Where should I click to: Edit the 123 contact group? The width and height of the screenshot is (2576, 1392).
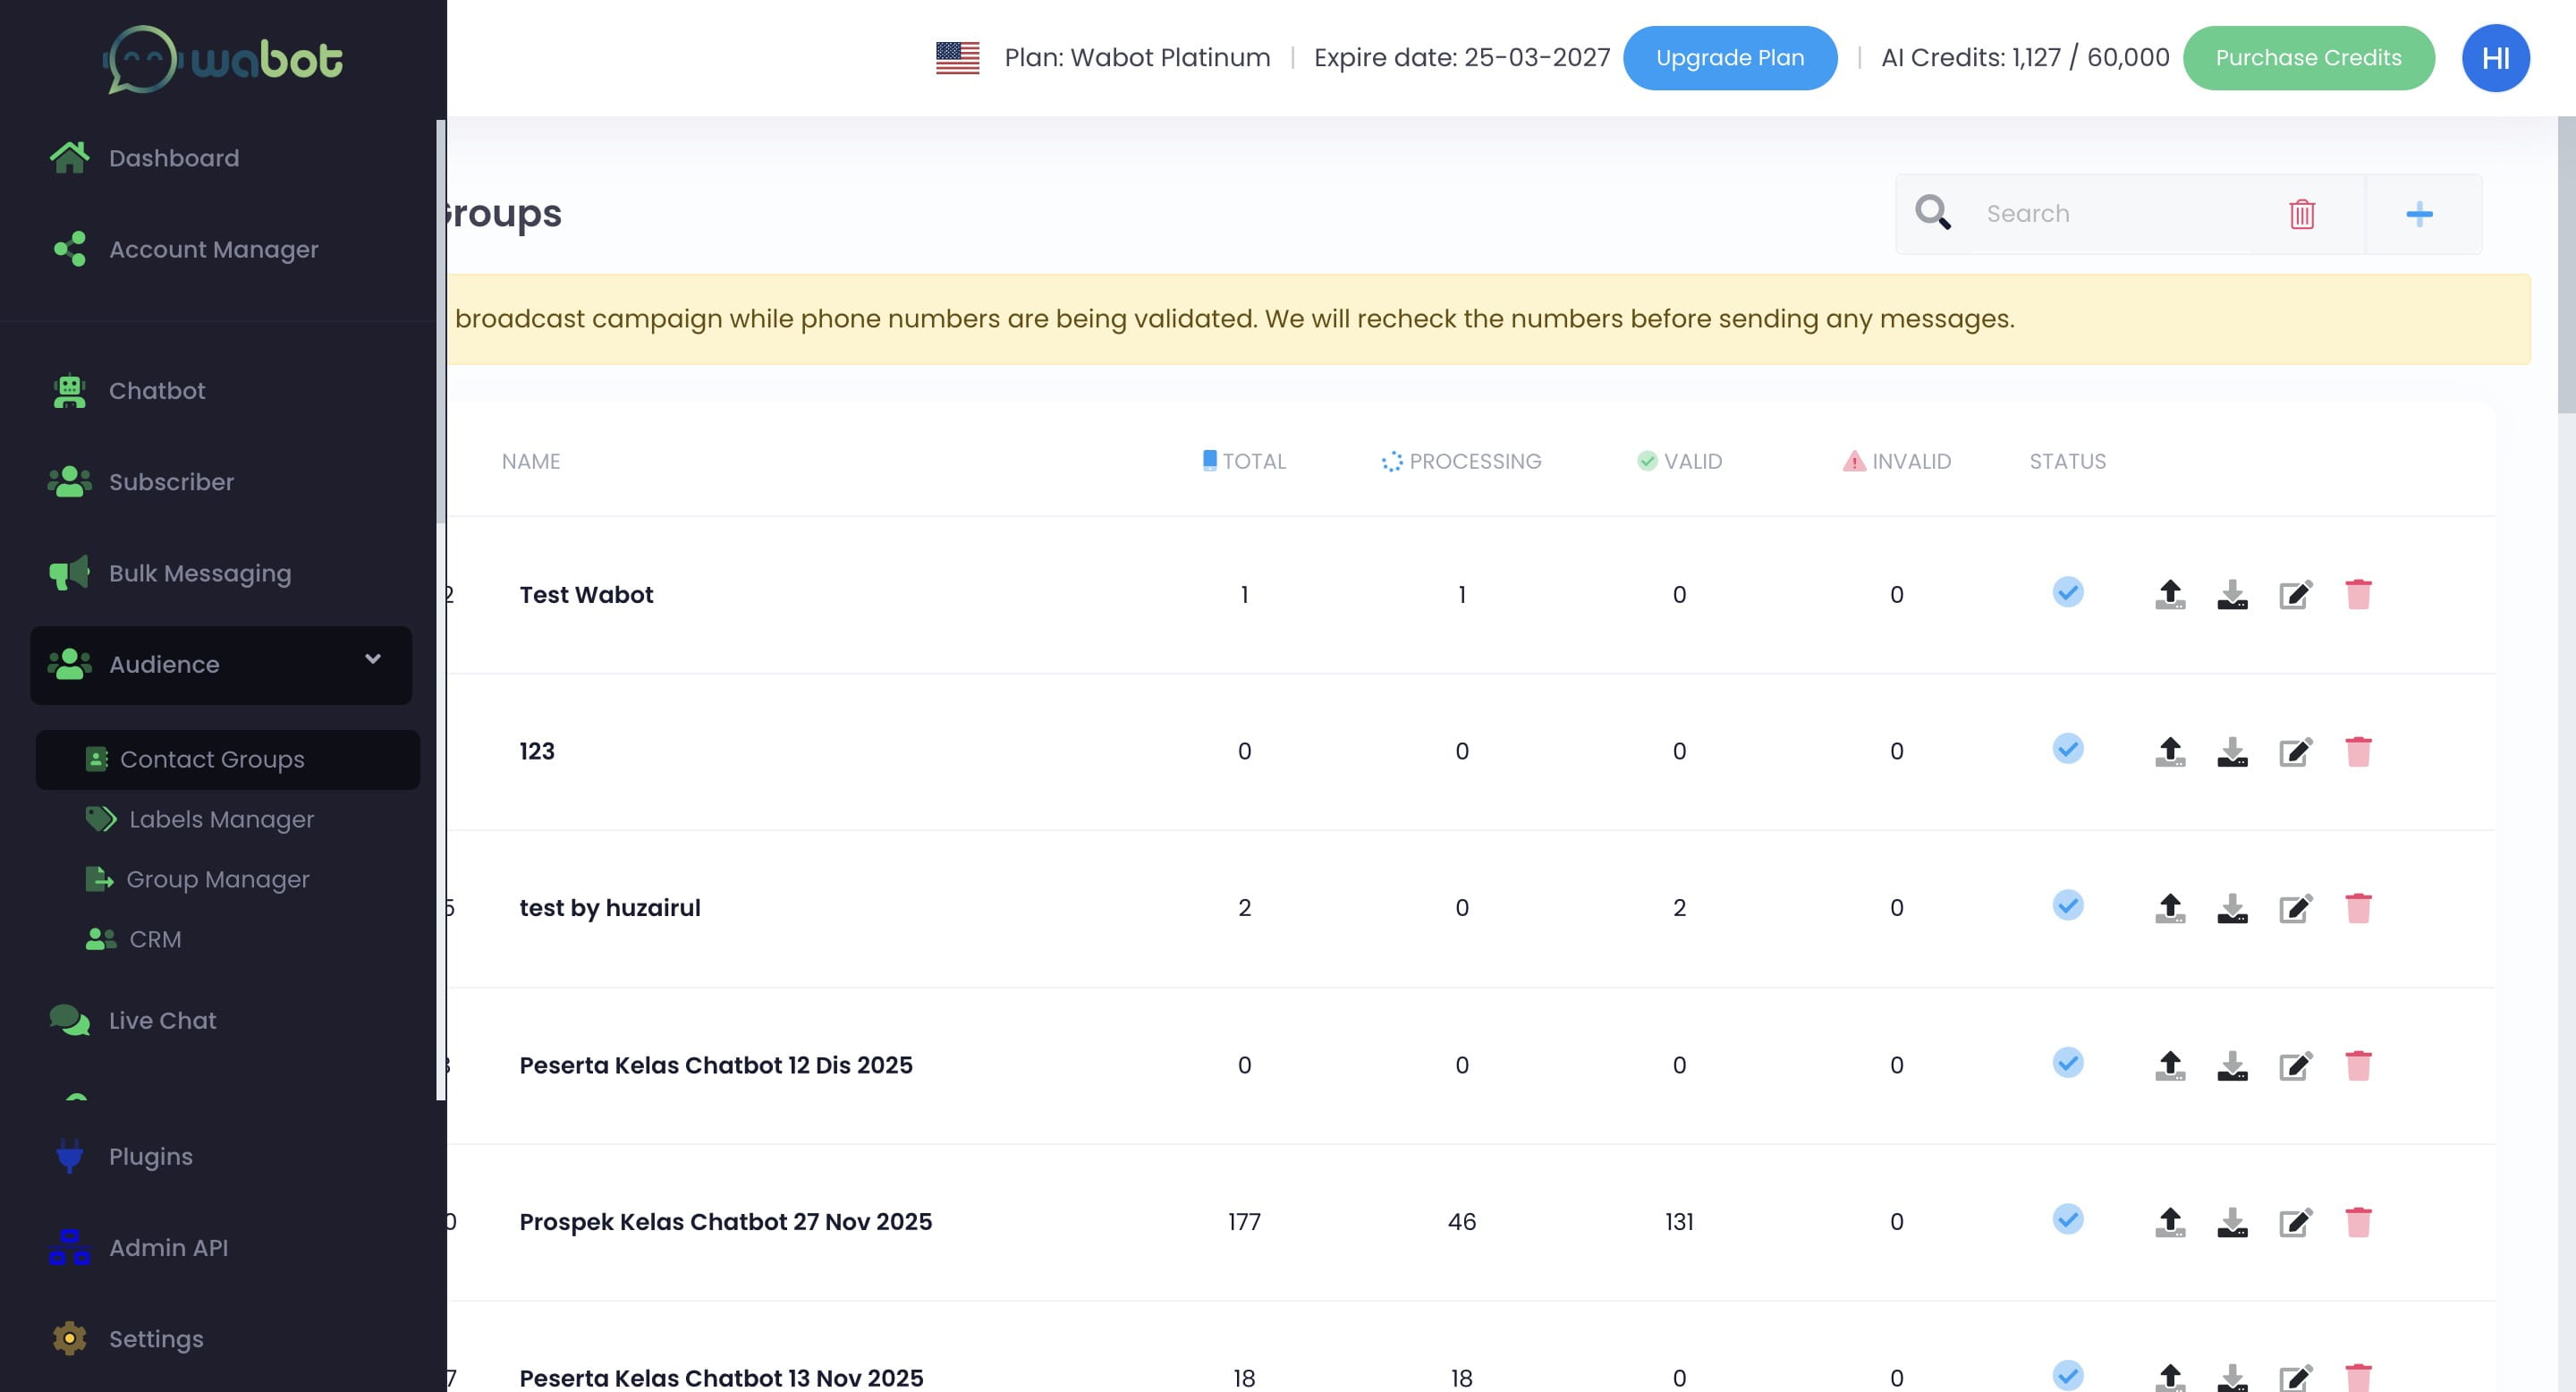pyautogui.click(x=2296, y=751)
